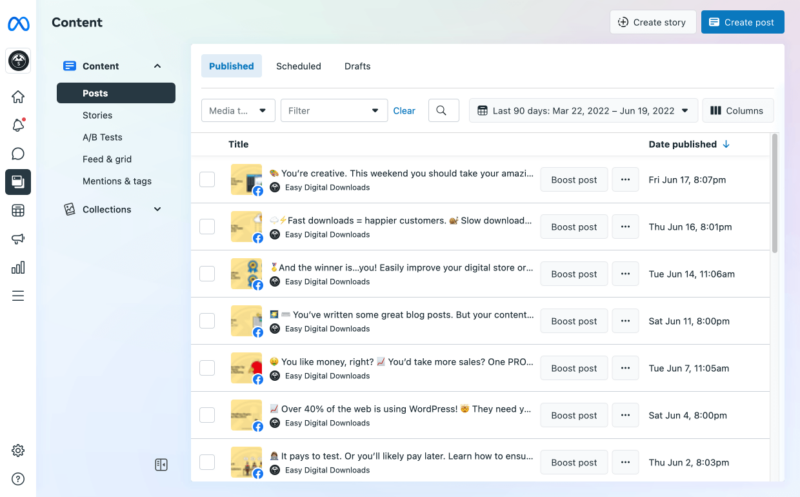Open Ads megaphone icon in sidebar
The height and width of the screenshot is (497, 800).
click(x=18, y=239)
